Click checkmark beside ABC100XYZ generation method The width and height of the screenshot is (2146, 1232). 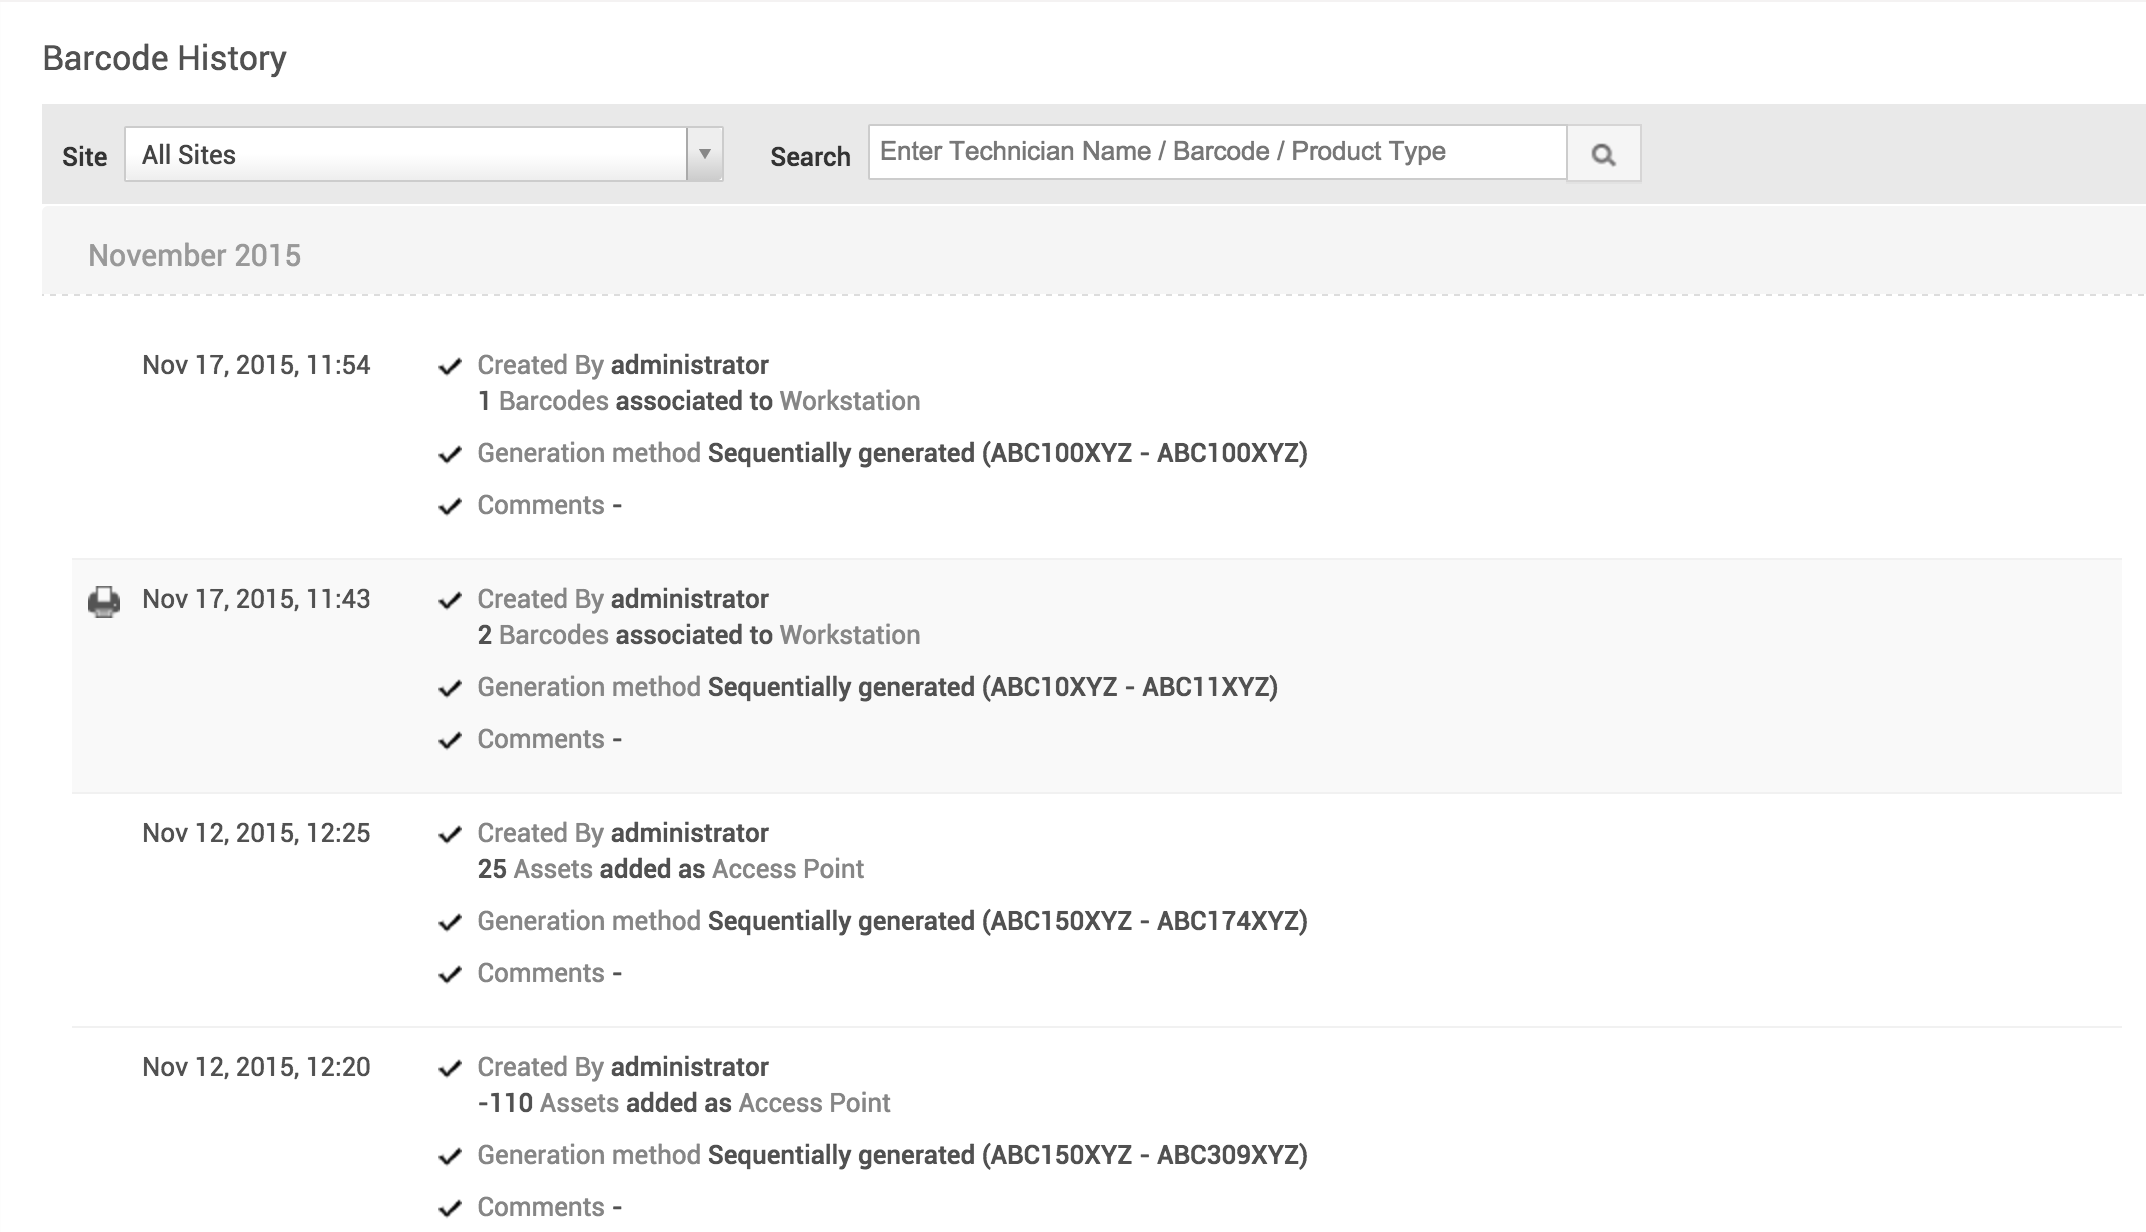tap(450, 455)
